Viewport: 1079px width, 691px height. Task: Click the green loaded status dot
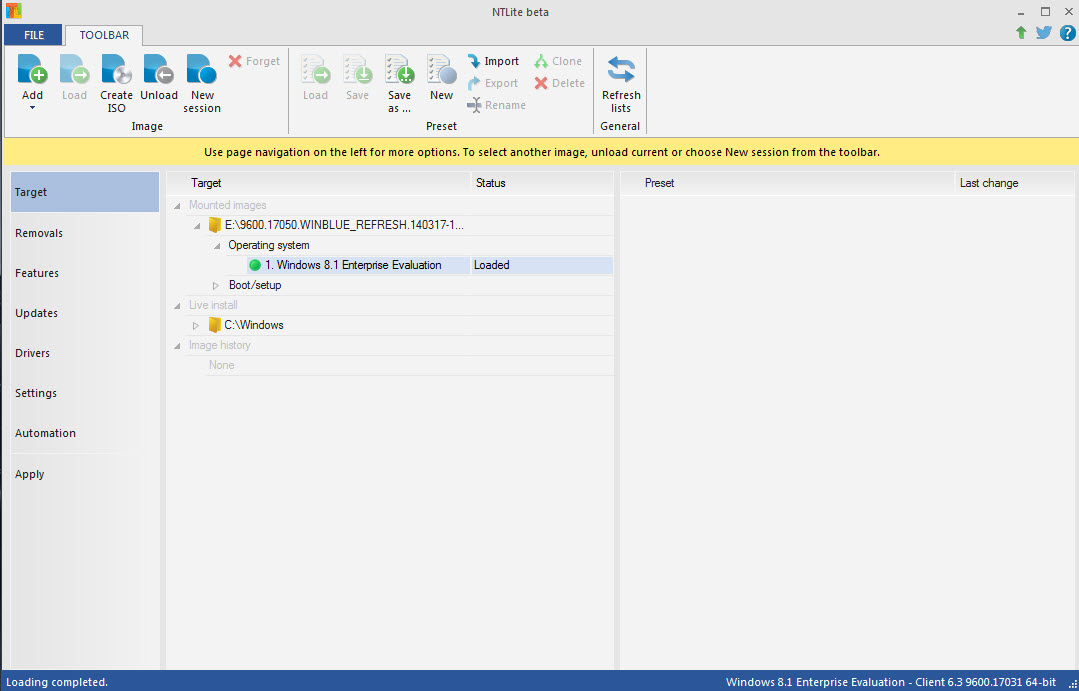coord(255,265)
